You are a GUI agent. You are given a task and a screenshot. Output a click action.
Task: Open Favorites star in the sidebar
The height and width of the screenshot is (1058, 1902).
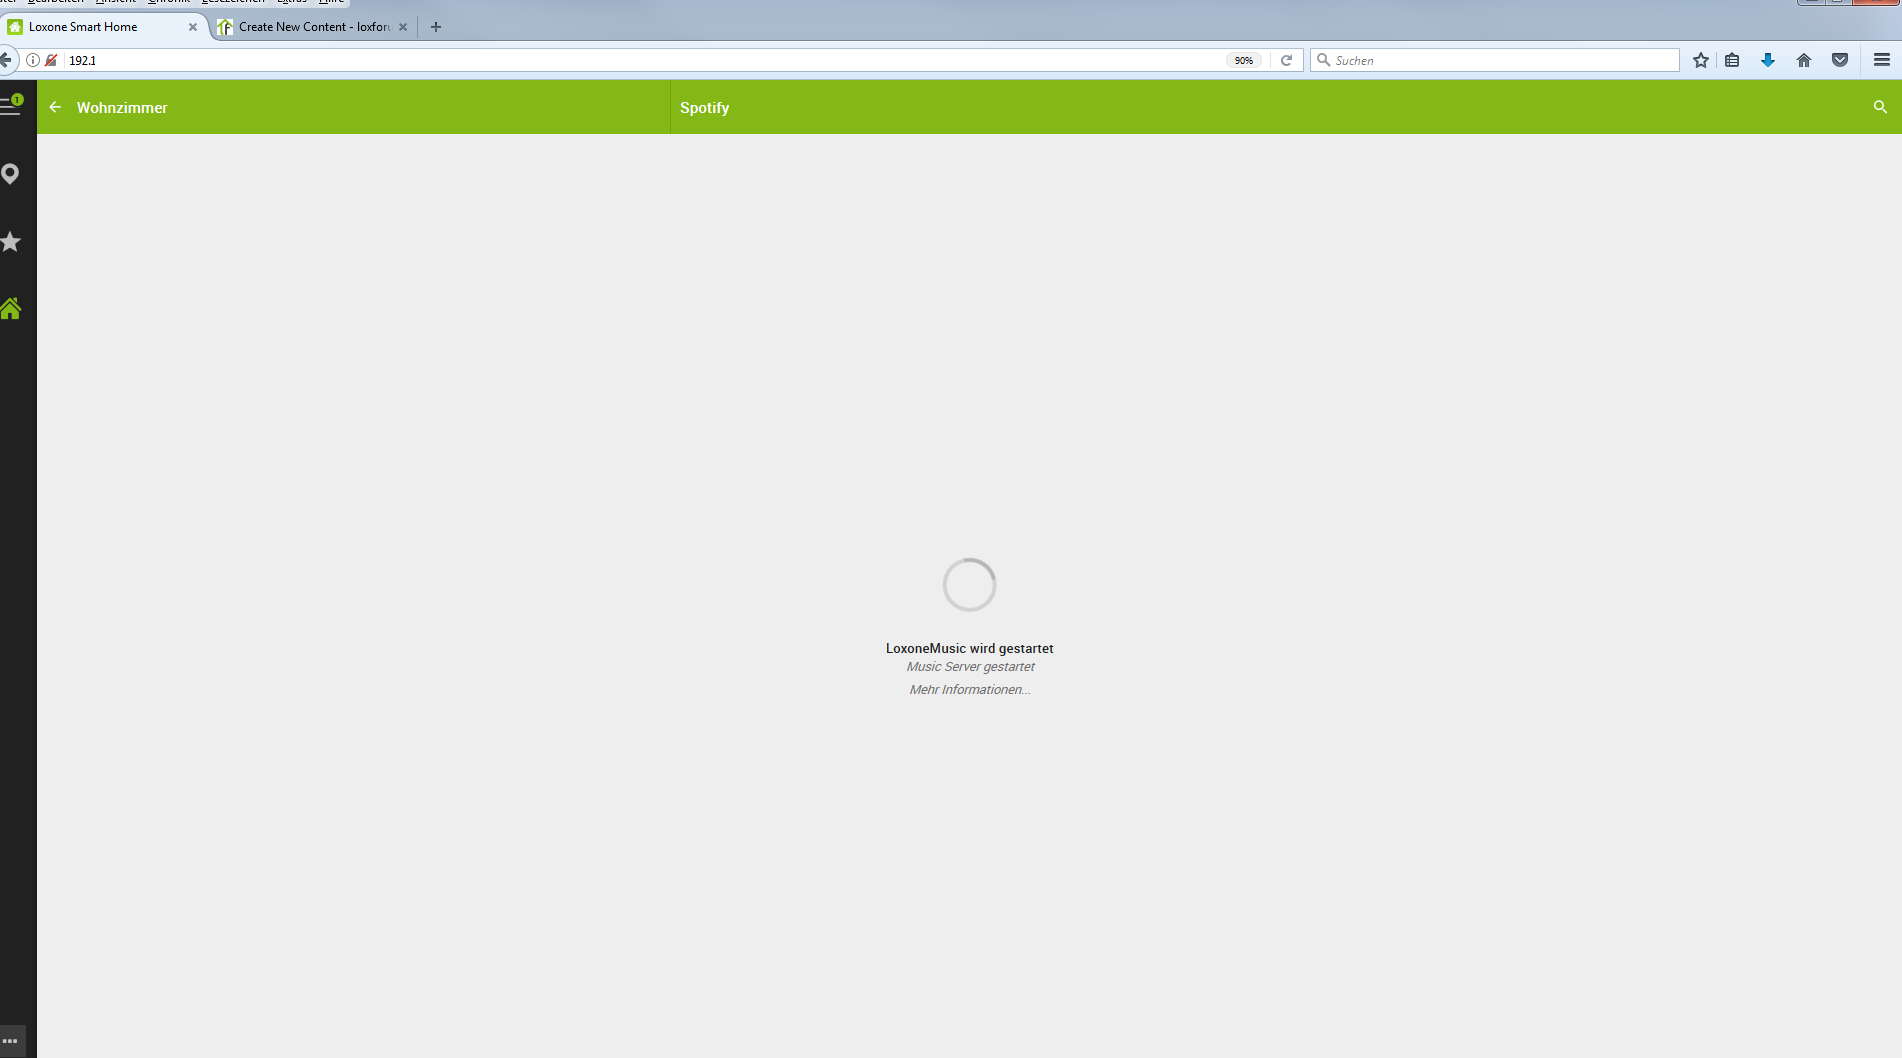pyautogui.click(x=10, y=241)
